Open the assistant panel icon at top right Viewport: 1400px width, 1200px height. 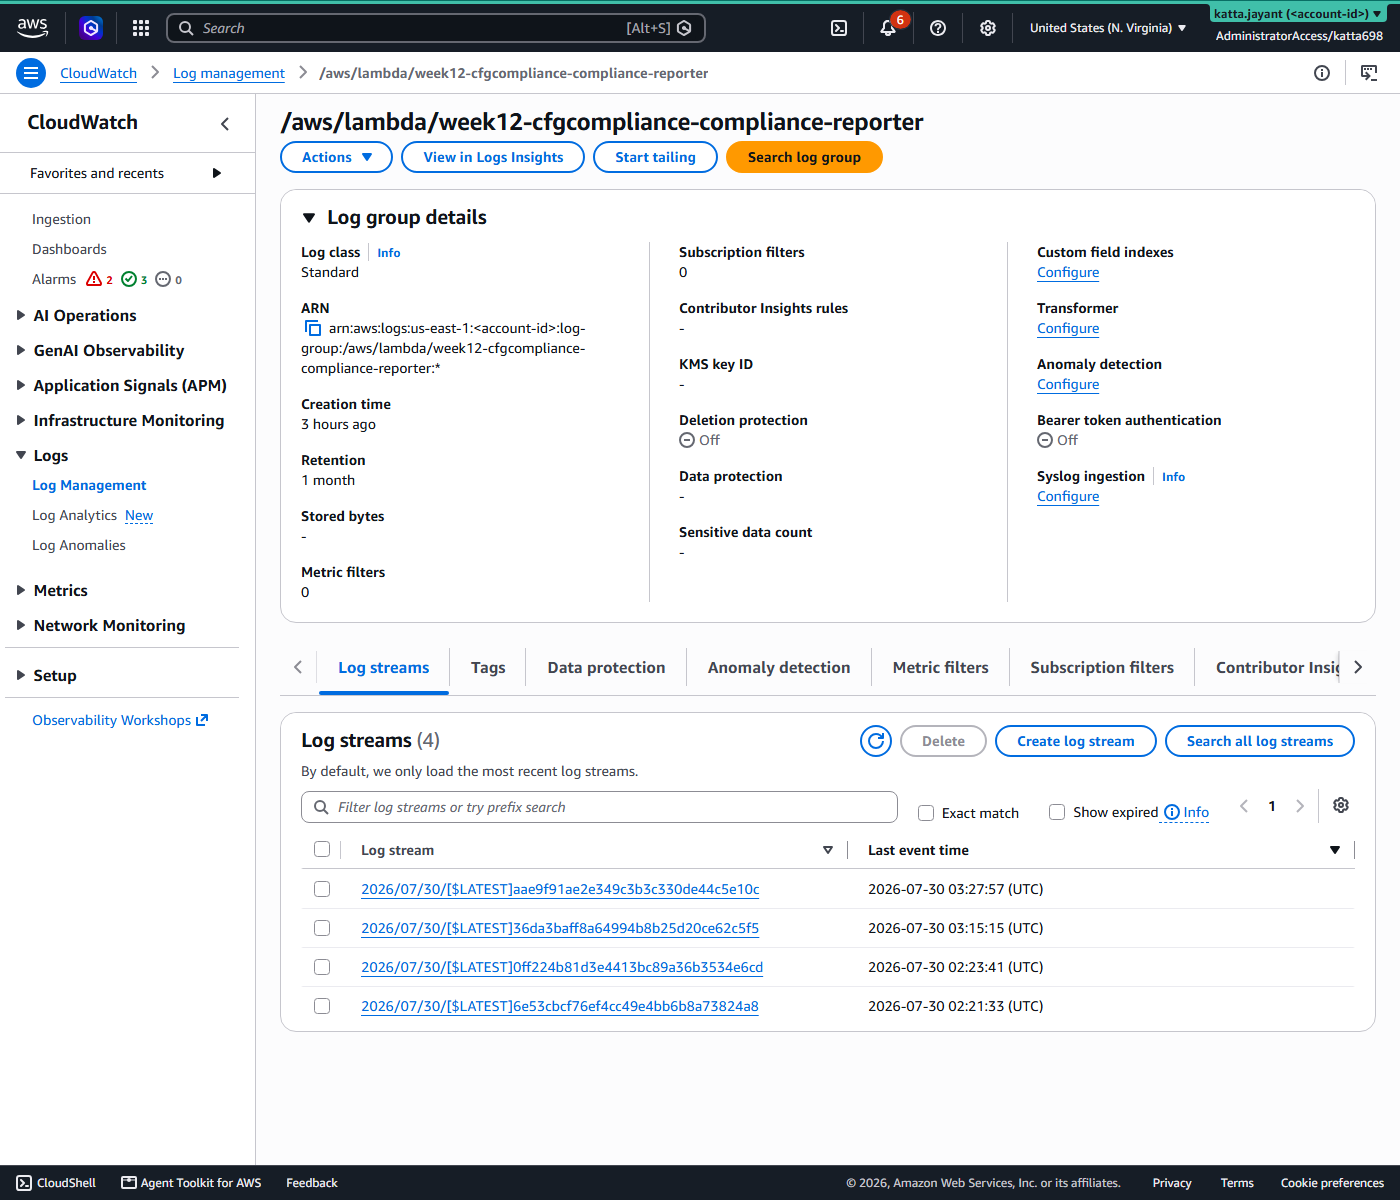[1369, 73]
